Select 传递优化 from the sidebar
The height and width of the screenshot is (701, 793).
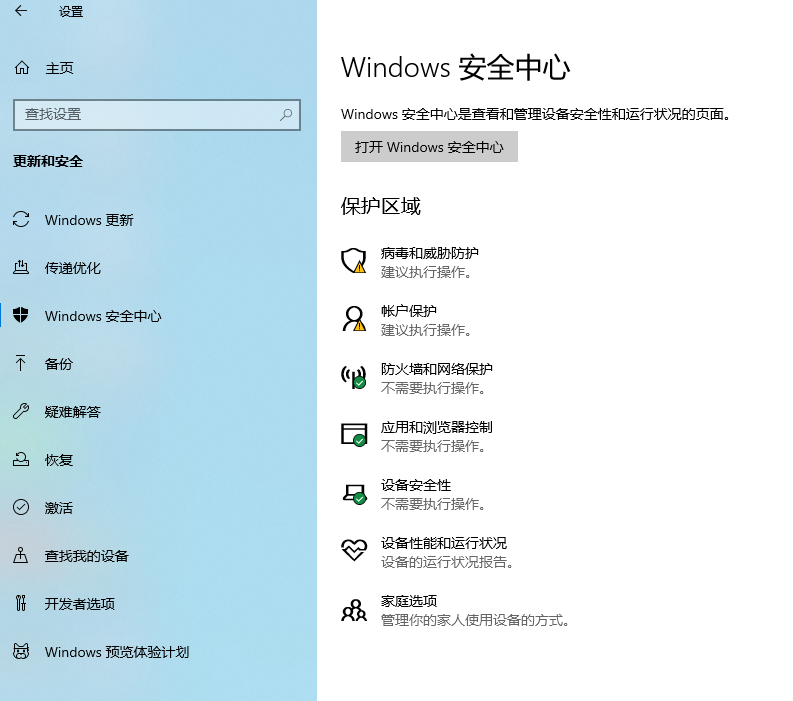click(73, 268)
